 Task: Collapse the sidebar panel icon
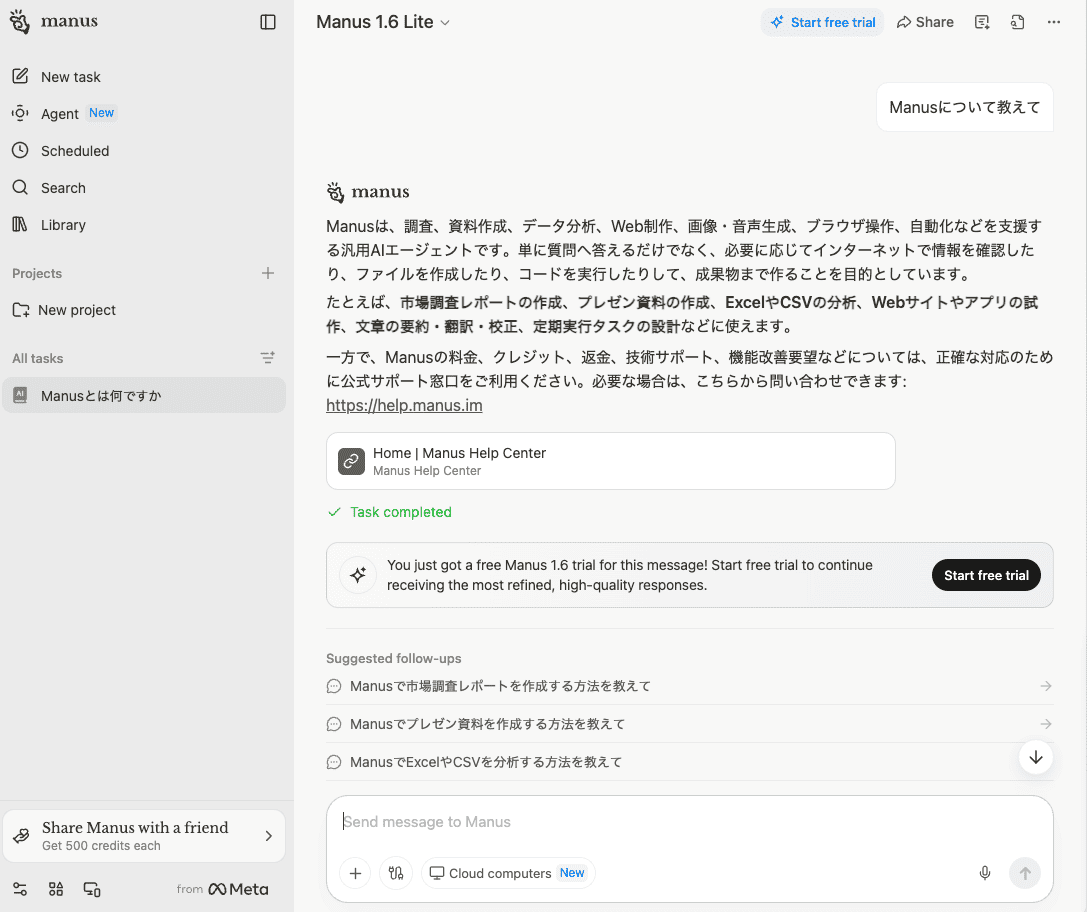tap(268, 22)
